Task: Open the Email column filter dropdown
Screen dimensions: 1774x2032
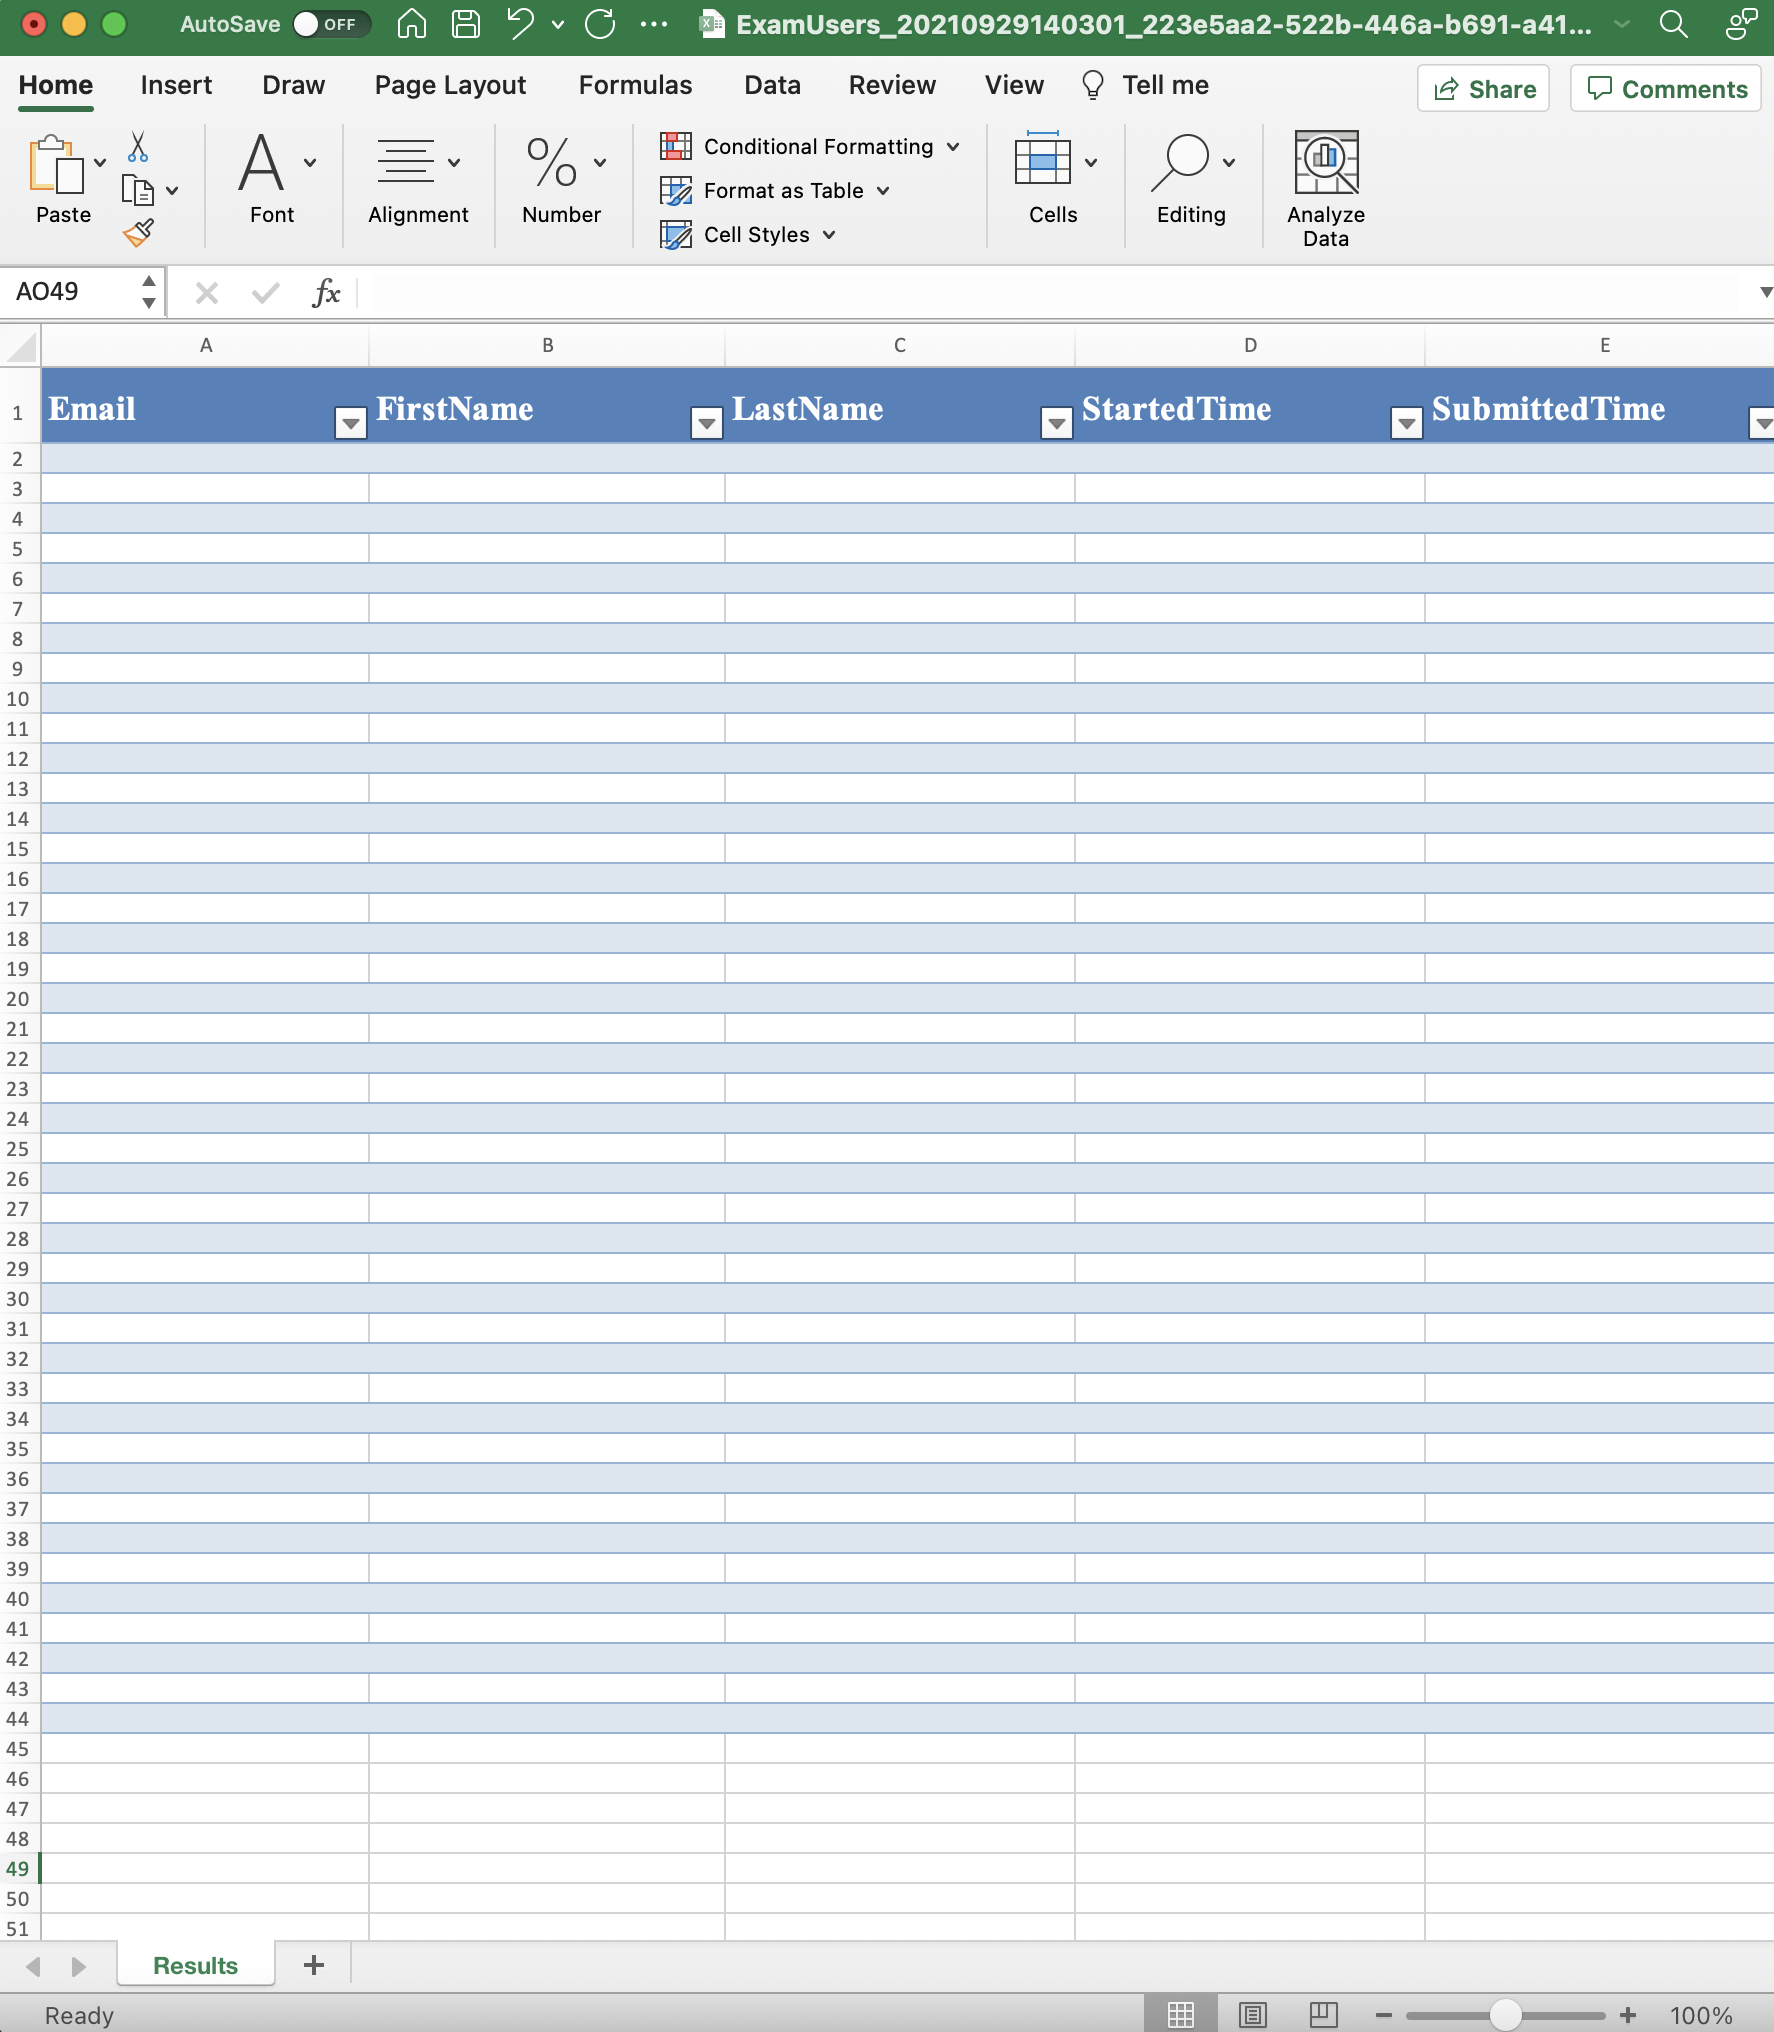Action: tap(350, 423)
